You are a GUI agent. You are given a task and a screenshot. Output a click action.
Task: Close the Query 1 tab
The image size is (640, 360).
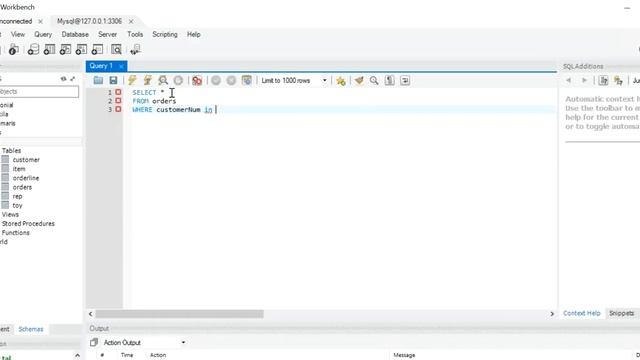click(x=121, y=66)
